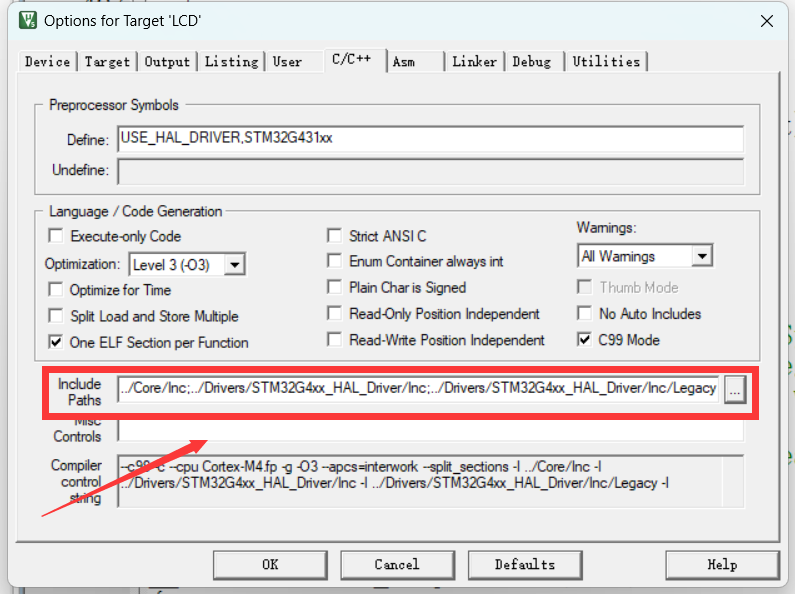Select the Listing tab
Image resolution: width=795 pixels, height=594 pixels.
[231, 62]
